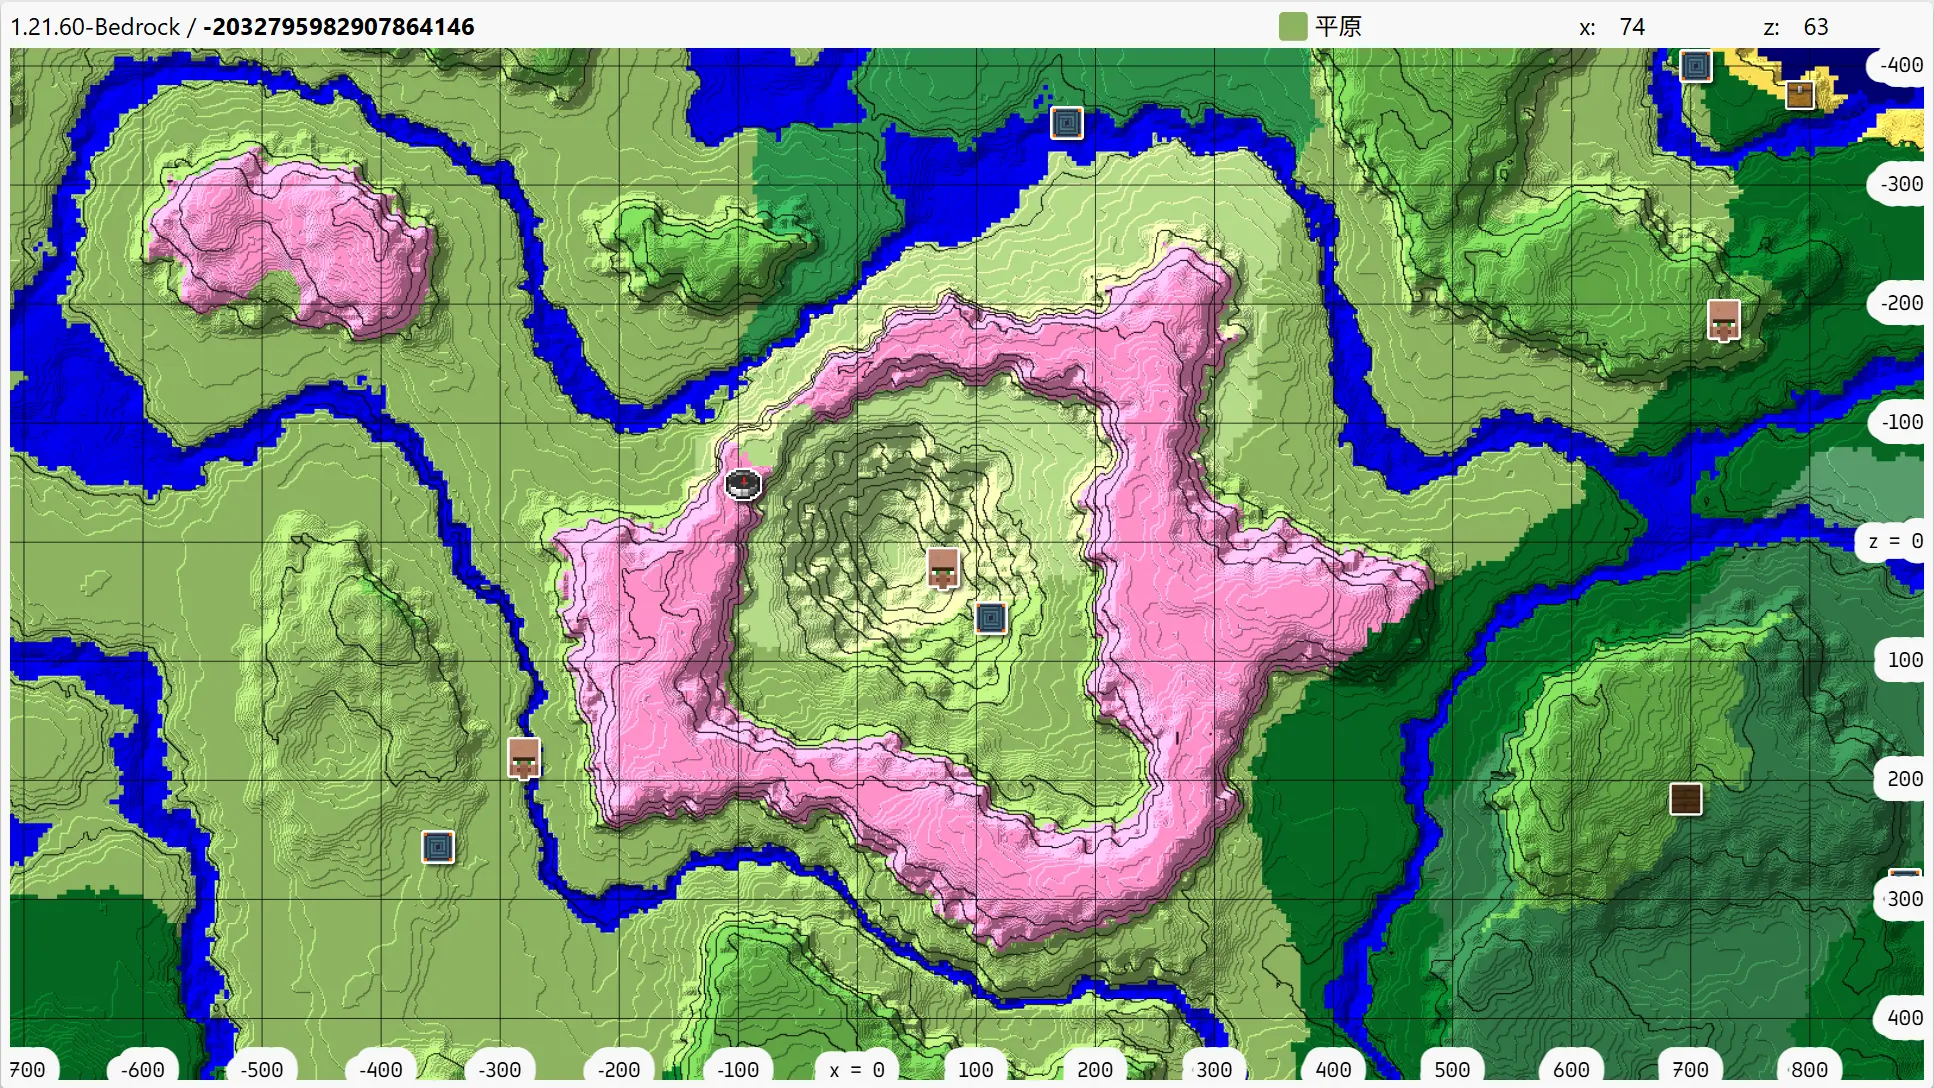
Task: Open the buried treasure chest marker
Action: tap(1800, 95)
